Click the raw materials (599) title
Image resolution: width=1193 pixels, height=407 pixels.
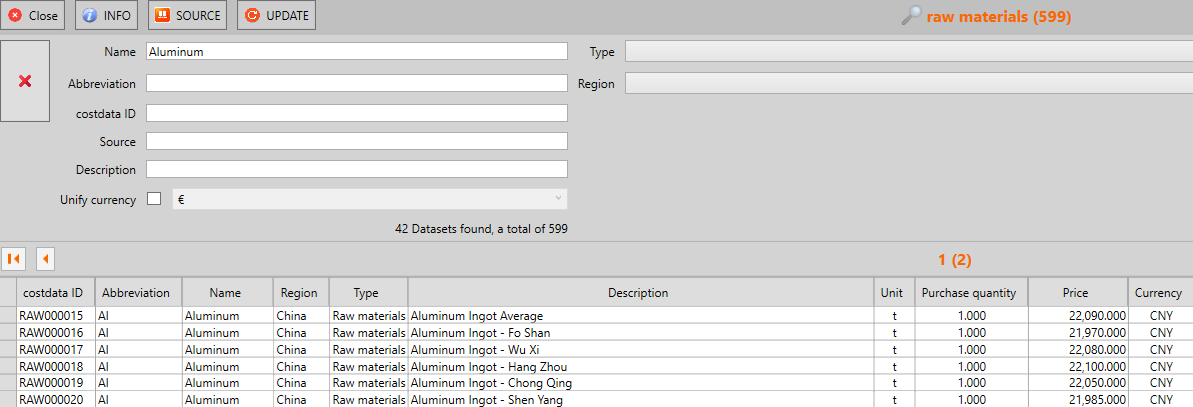pos(999,16)
